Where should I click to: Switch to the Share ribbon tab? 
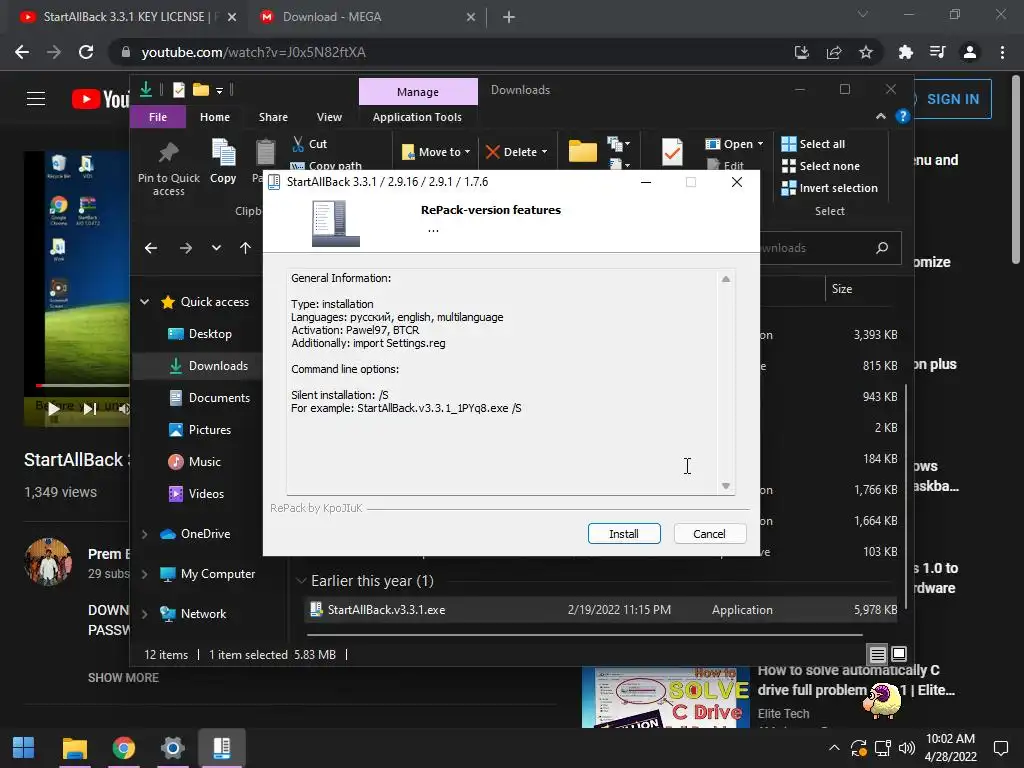[273, 117]
